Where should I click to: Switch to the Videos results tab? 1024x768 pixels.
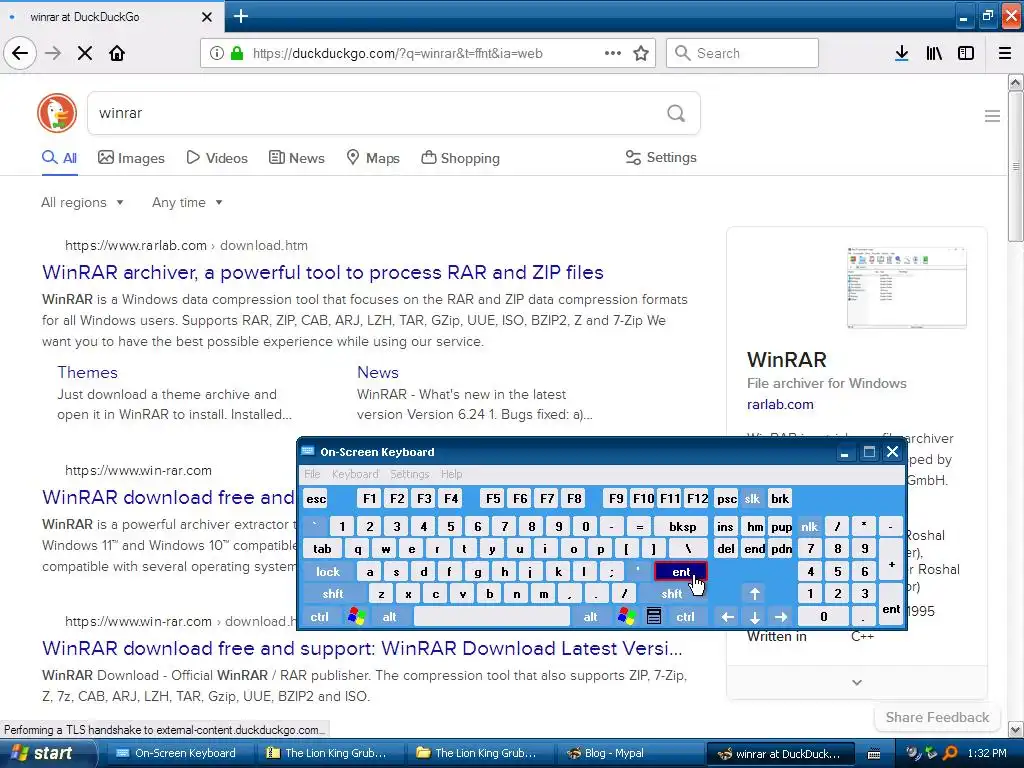[x=217, y=158]
